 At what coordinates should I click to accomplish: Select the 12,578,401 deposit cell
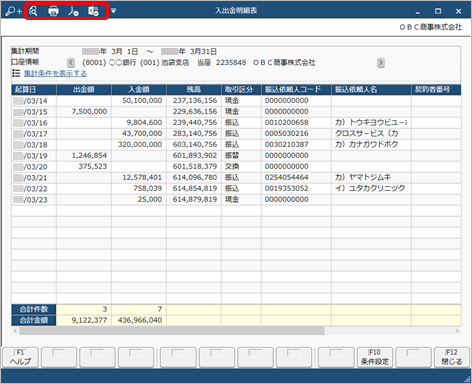139,178
